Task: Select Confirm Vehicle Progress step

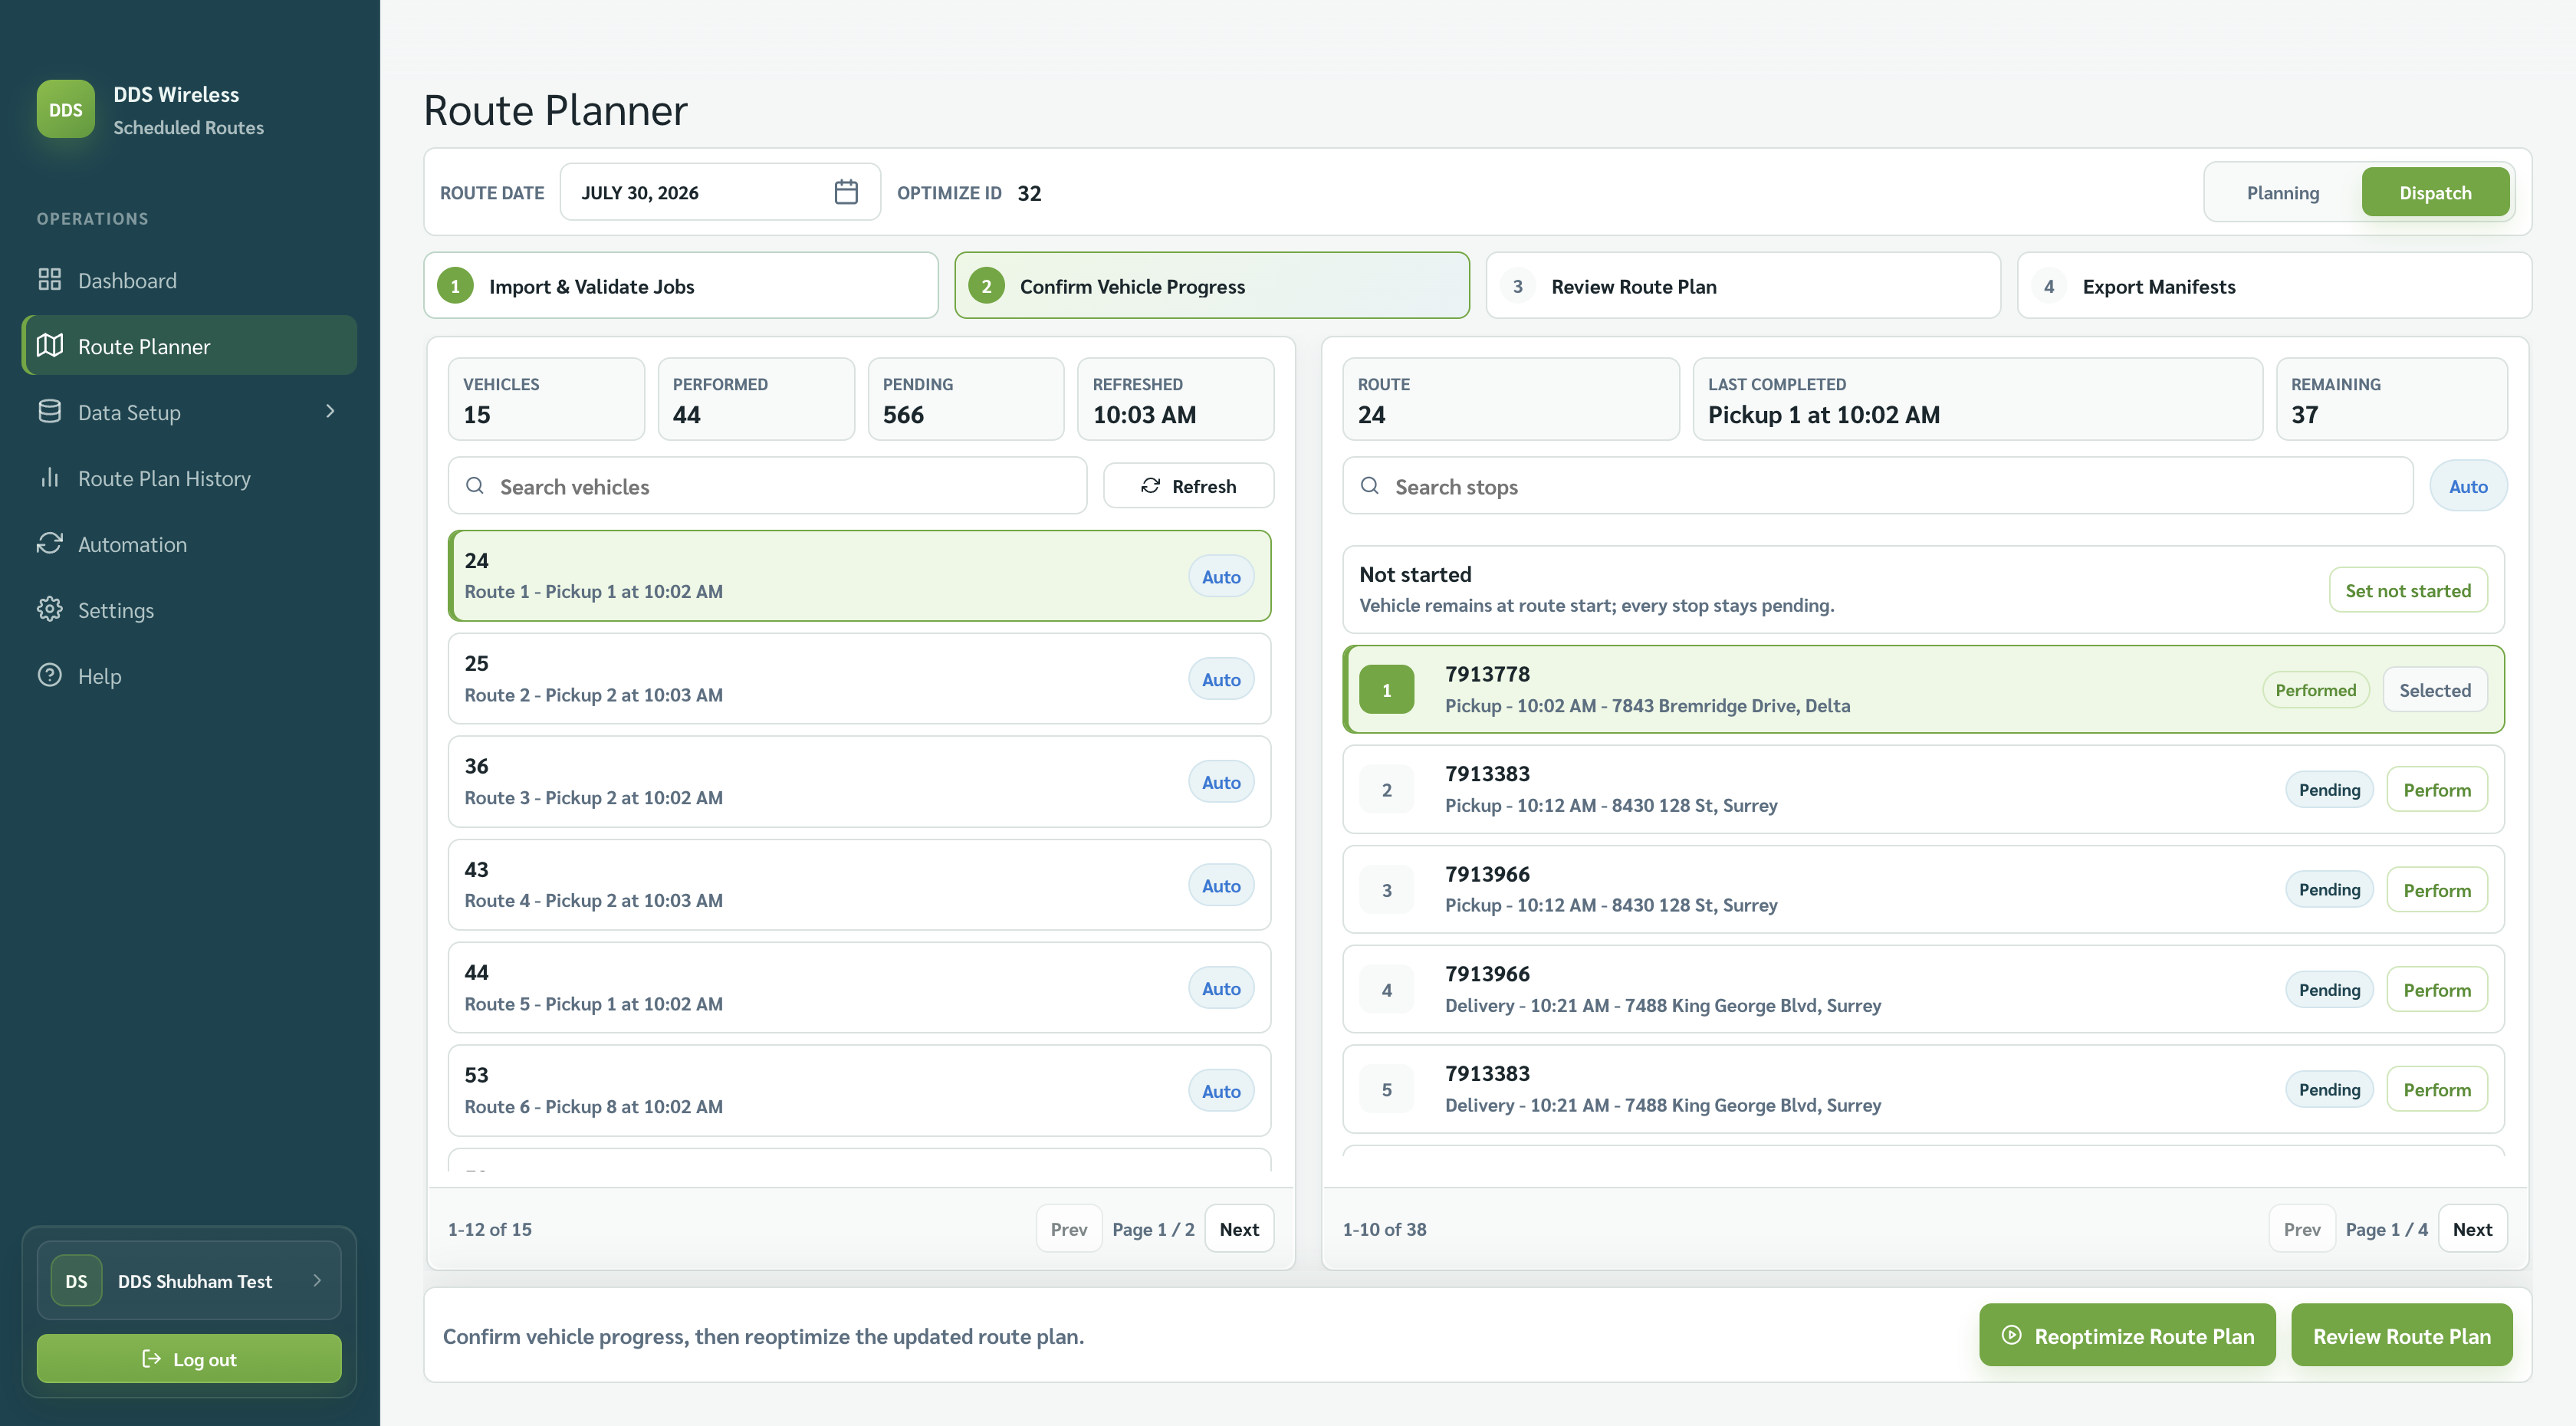Action: point(1212,286)
